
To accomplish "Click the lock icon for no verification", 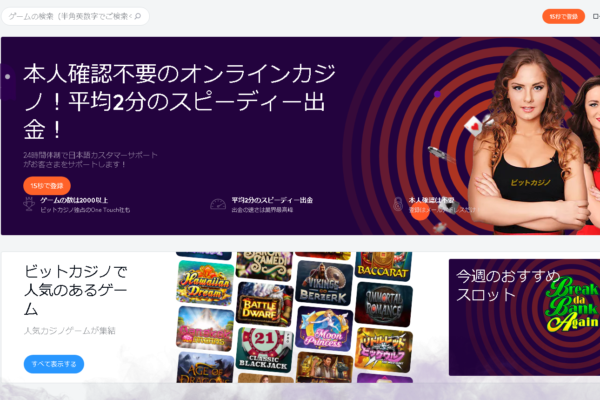I will [x=398, y=204].
